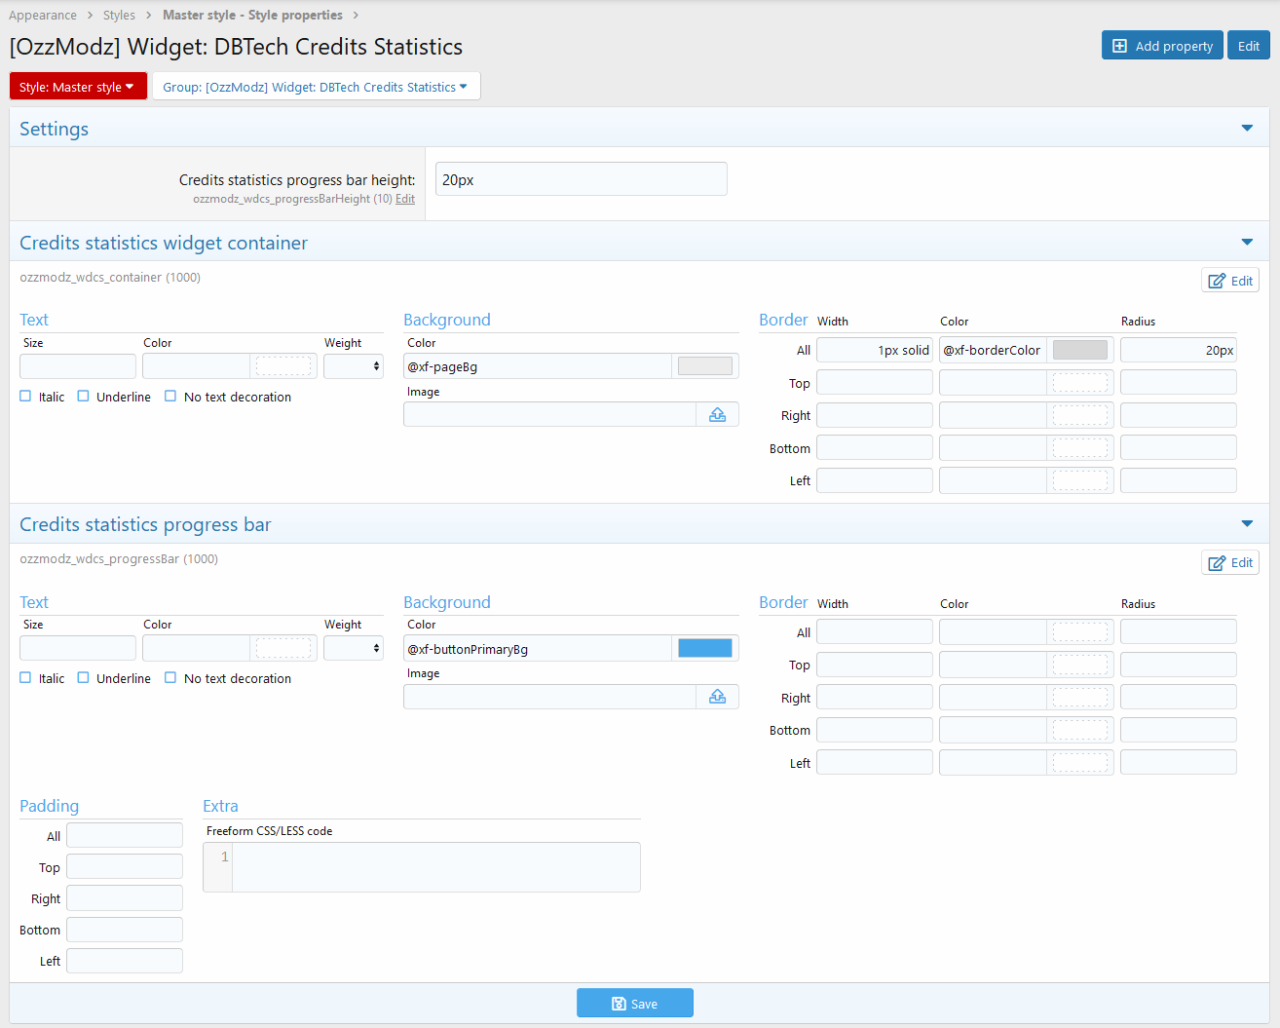Collapse the Credits statistics progress bar section
Viewport: 1280px width, 1028px height.
click(x=1247, y=524)
